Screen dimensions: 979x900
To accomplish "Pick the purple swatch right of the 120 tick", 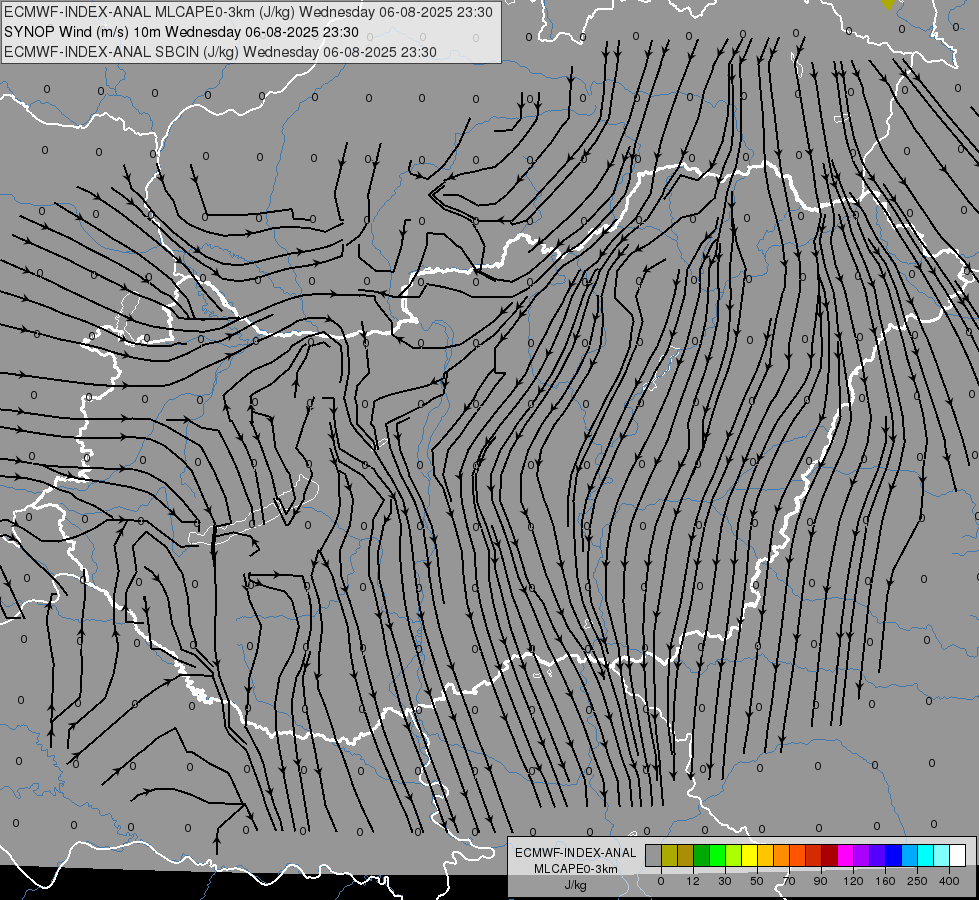I will [862, 855].
